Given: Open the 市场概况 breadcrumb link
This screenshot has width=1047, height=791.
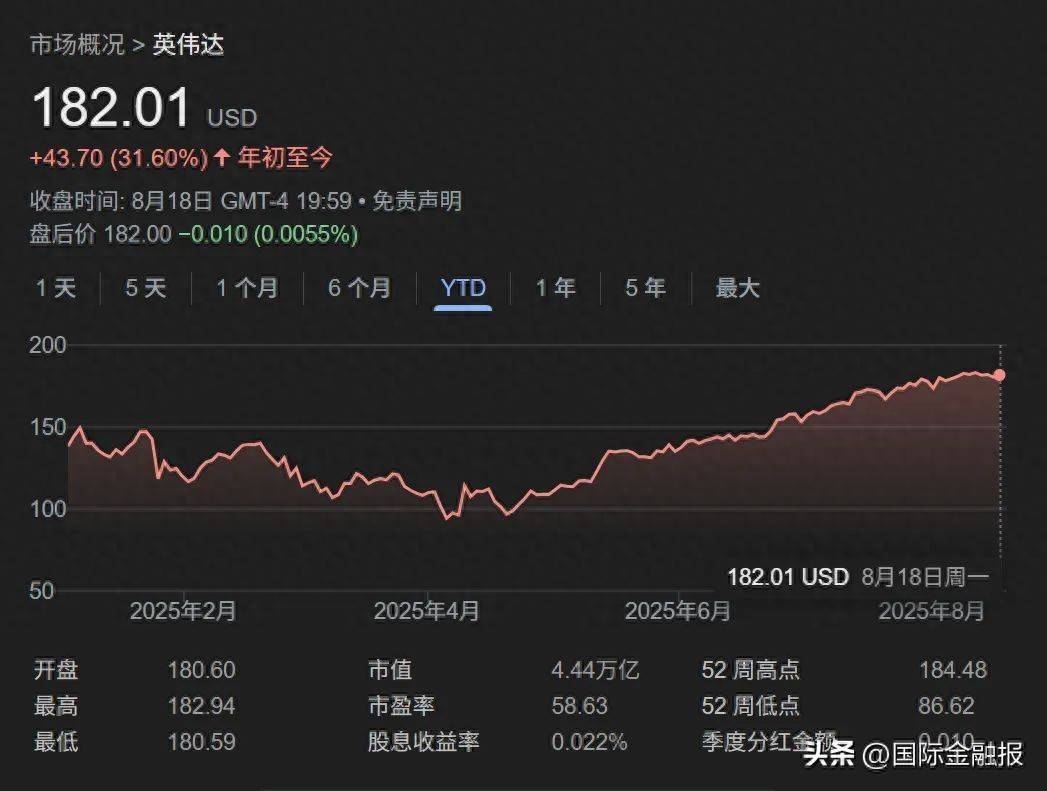Looking at the screenshot, I should [x=77, y=45].
